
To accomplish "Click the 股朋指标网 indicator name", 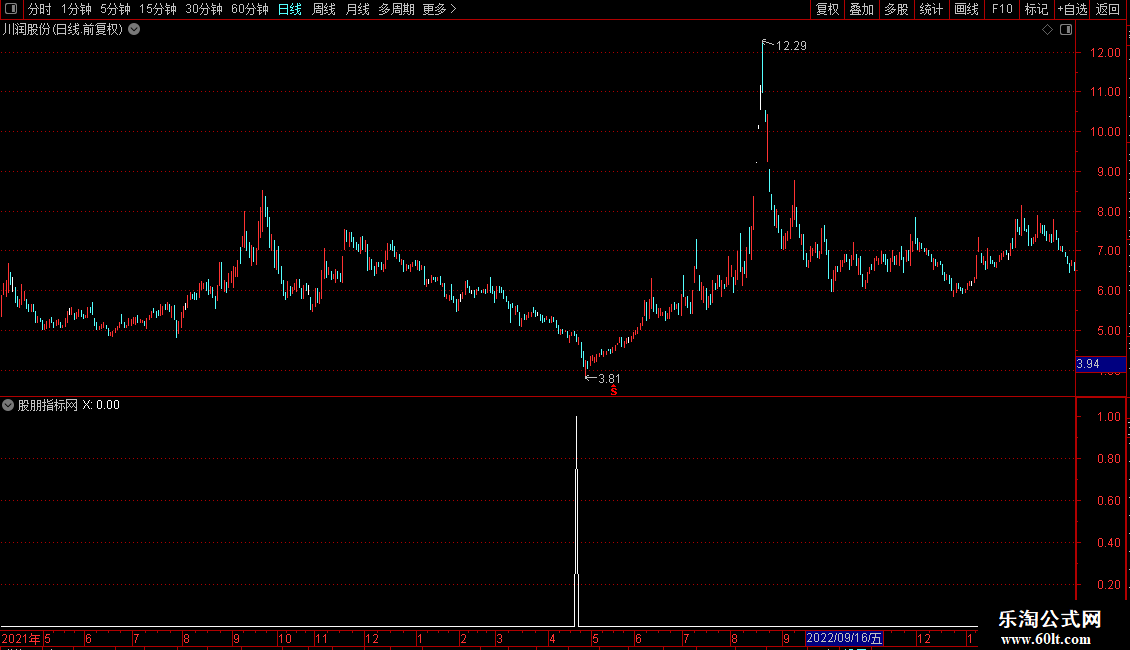I will coord(48,405).
